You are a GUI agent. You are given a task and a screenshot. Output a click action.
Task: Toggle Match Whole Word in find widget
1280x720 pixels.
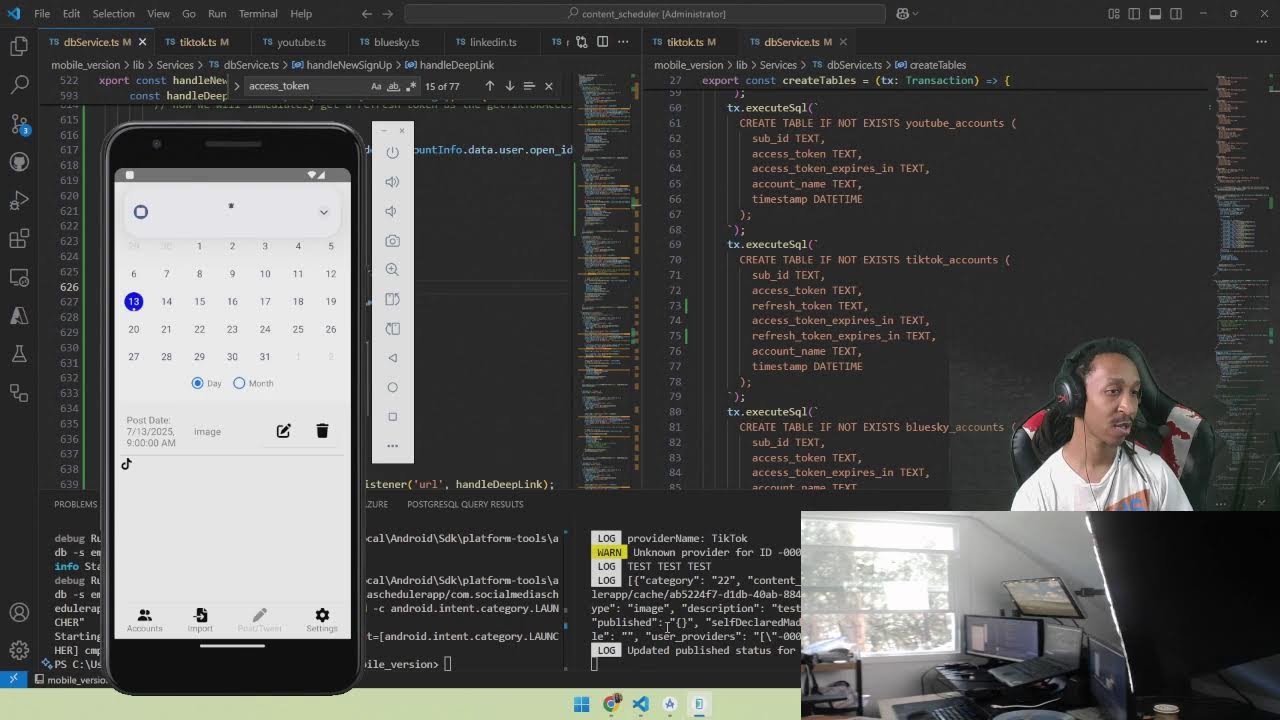coord(393,86)
